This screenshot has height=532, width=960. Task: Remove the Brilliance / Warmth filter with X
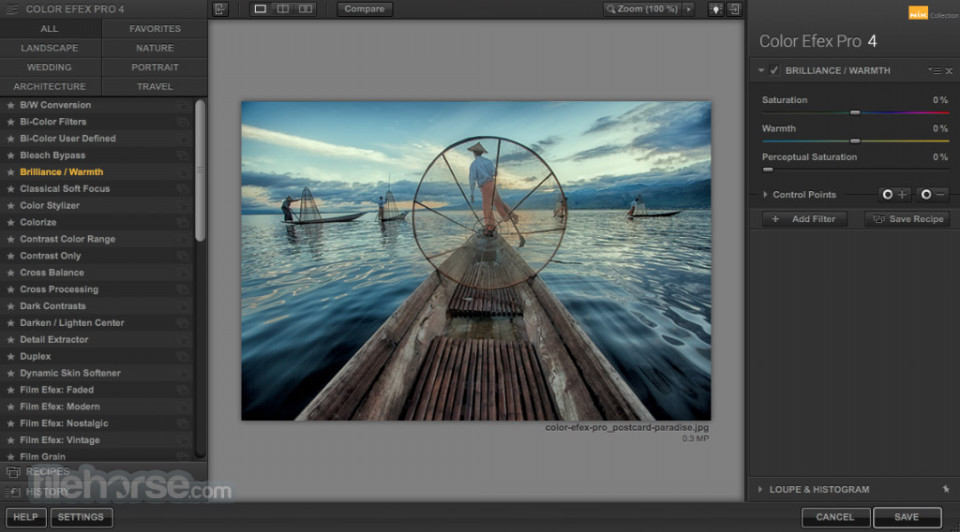(949, 71)
